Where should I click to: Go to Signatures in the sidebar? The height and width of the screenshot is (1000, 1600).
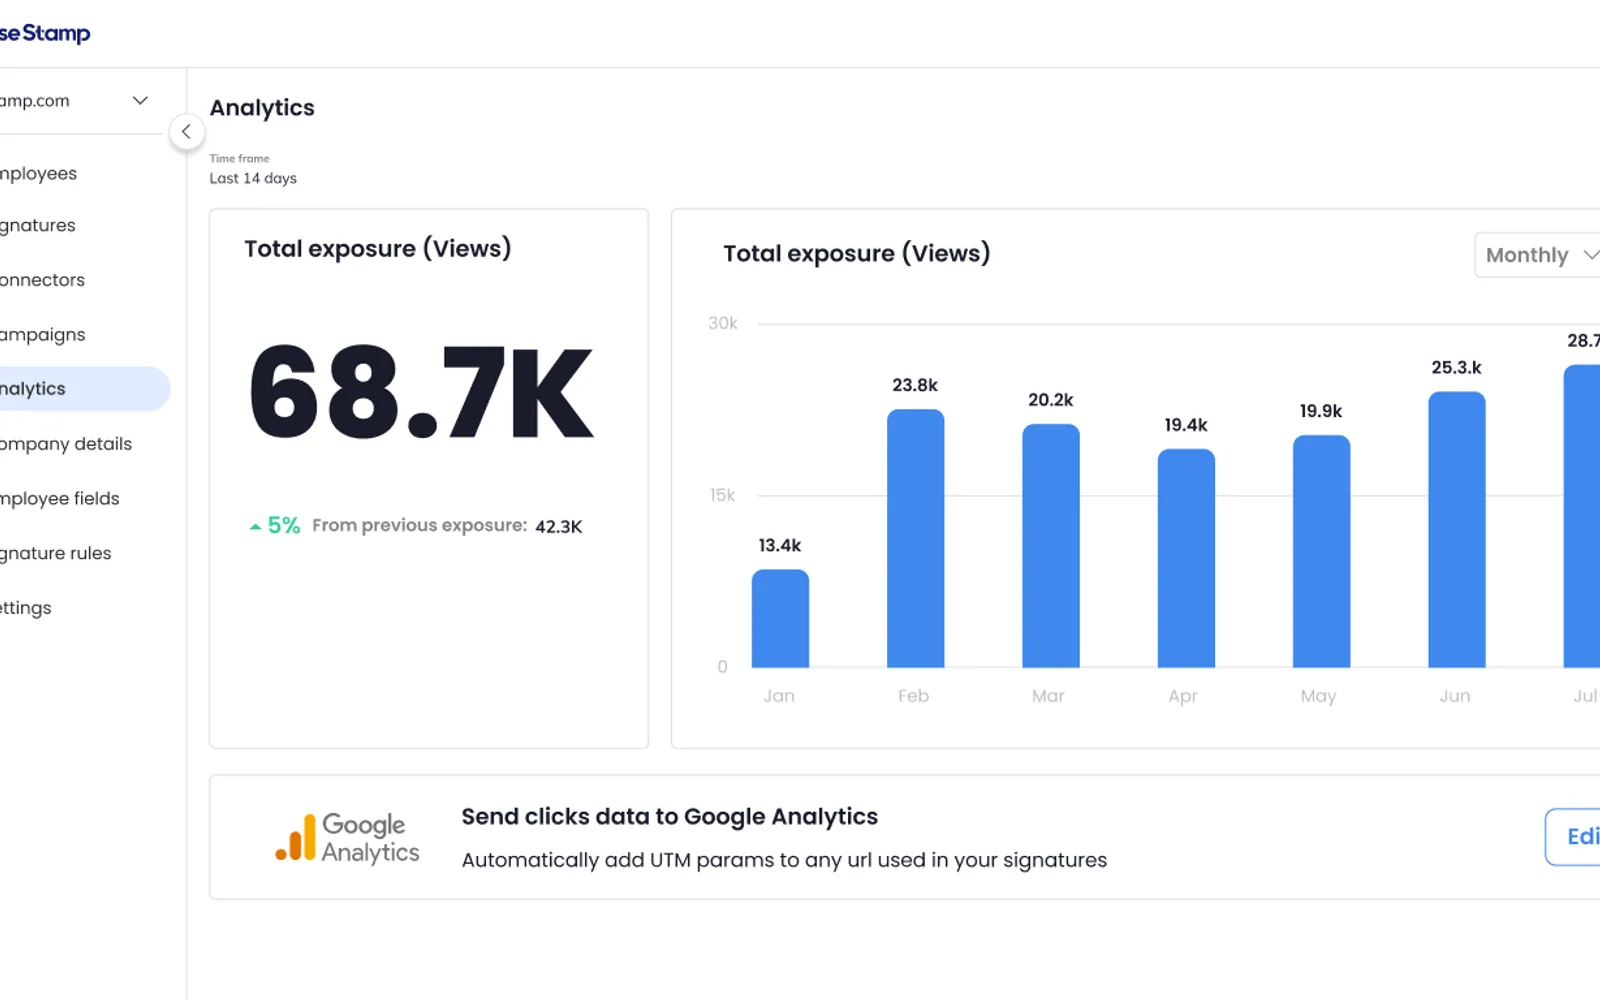[38, 225]
